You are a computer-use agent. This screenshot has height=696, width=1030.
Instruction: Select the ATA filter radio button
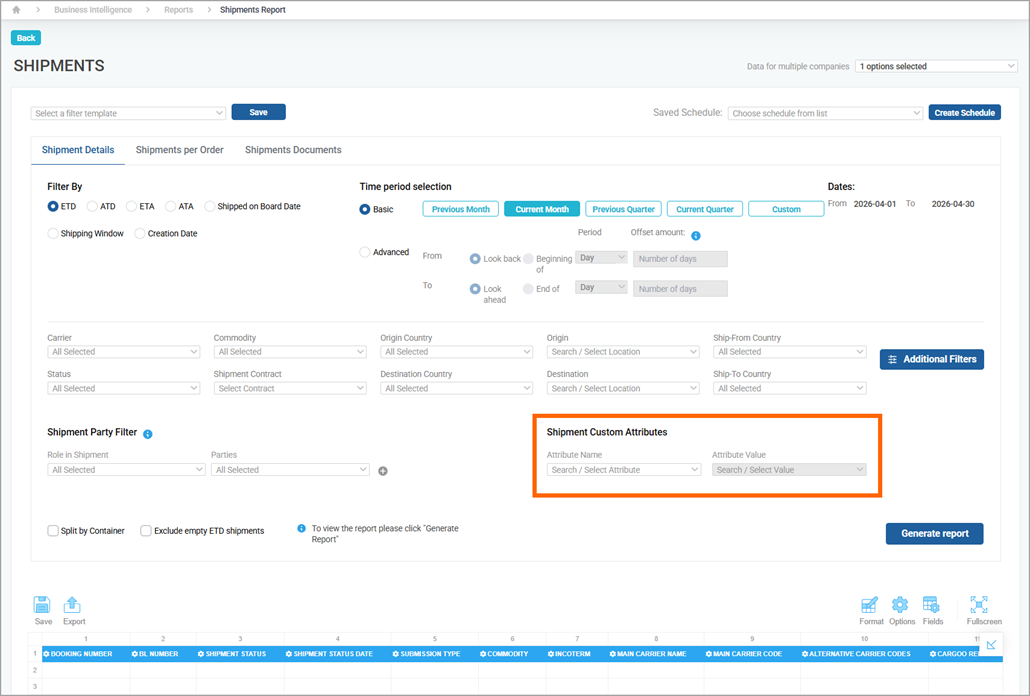[x=171, y=206]
